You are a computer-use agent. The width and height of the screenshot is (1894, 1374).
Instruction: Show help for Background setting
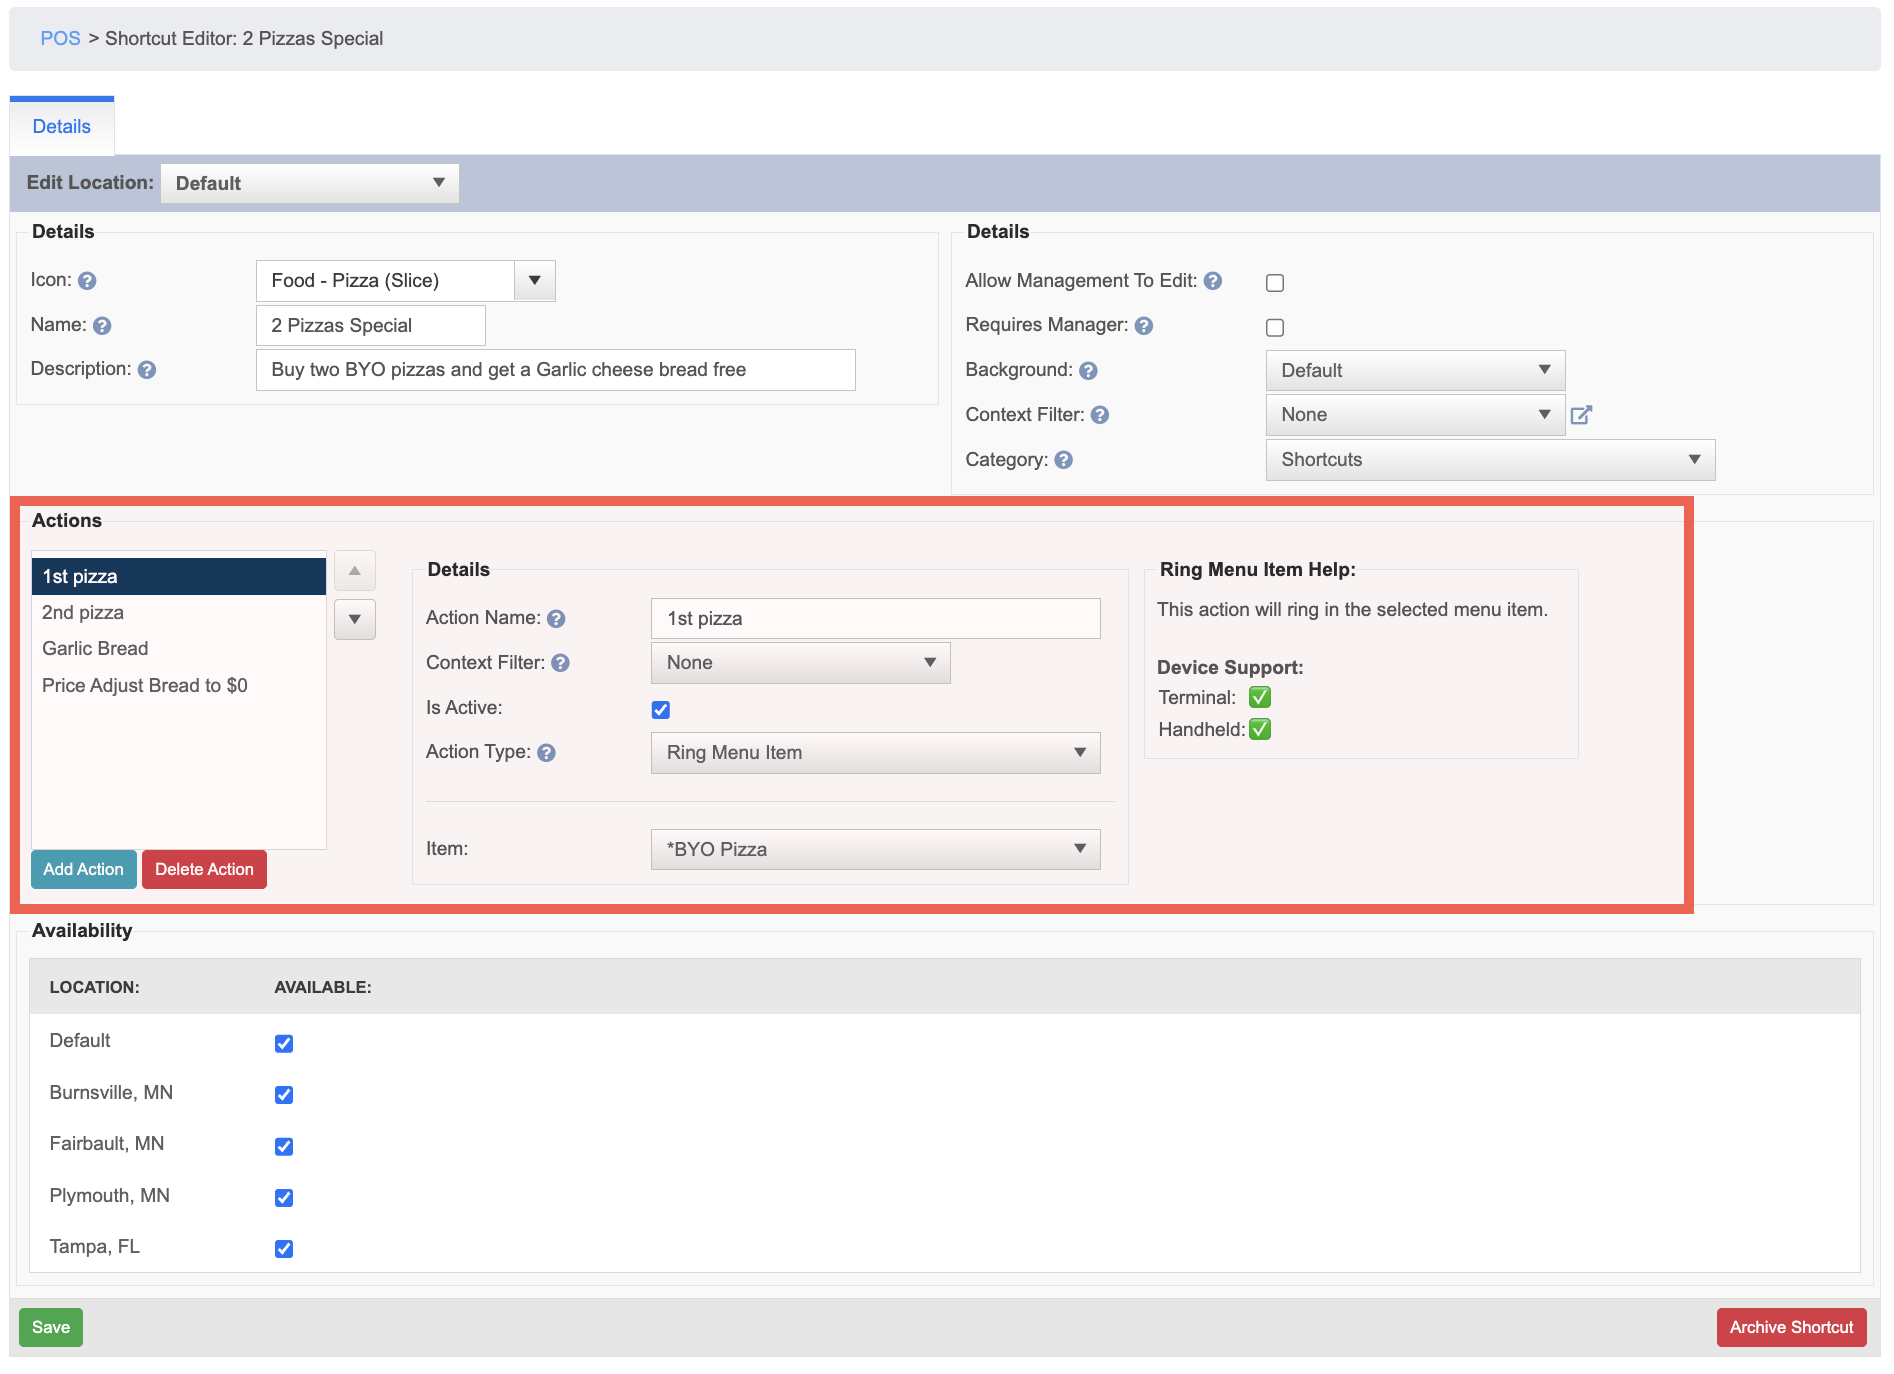(1089, 371)
